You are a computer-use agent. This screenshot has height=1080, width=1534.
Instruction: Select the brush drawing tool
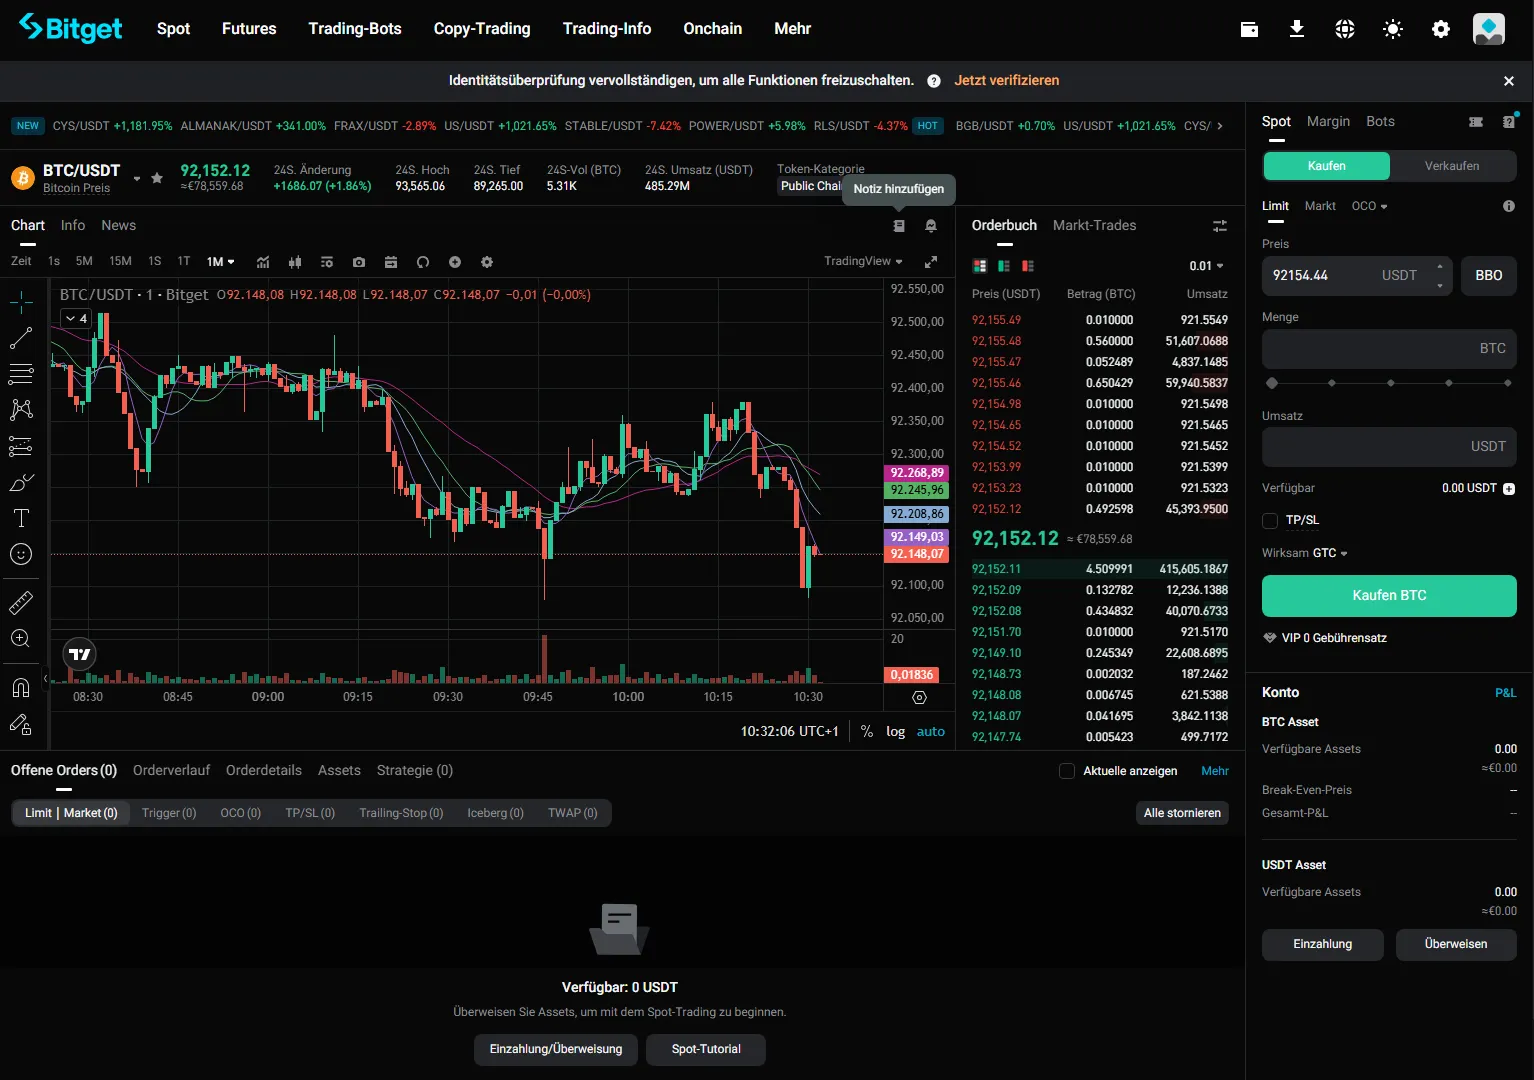pos(21,482)
